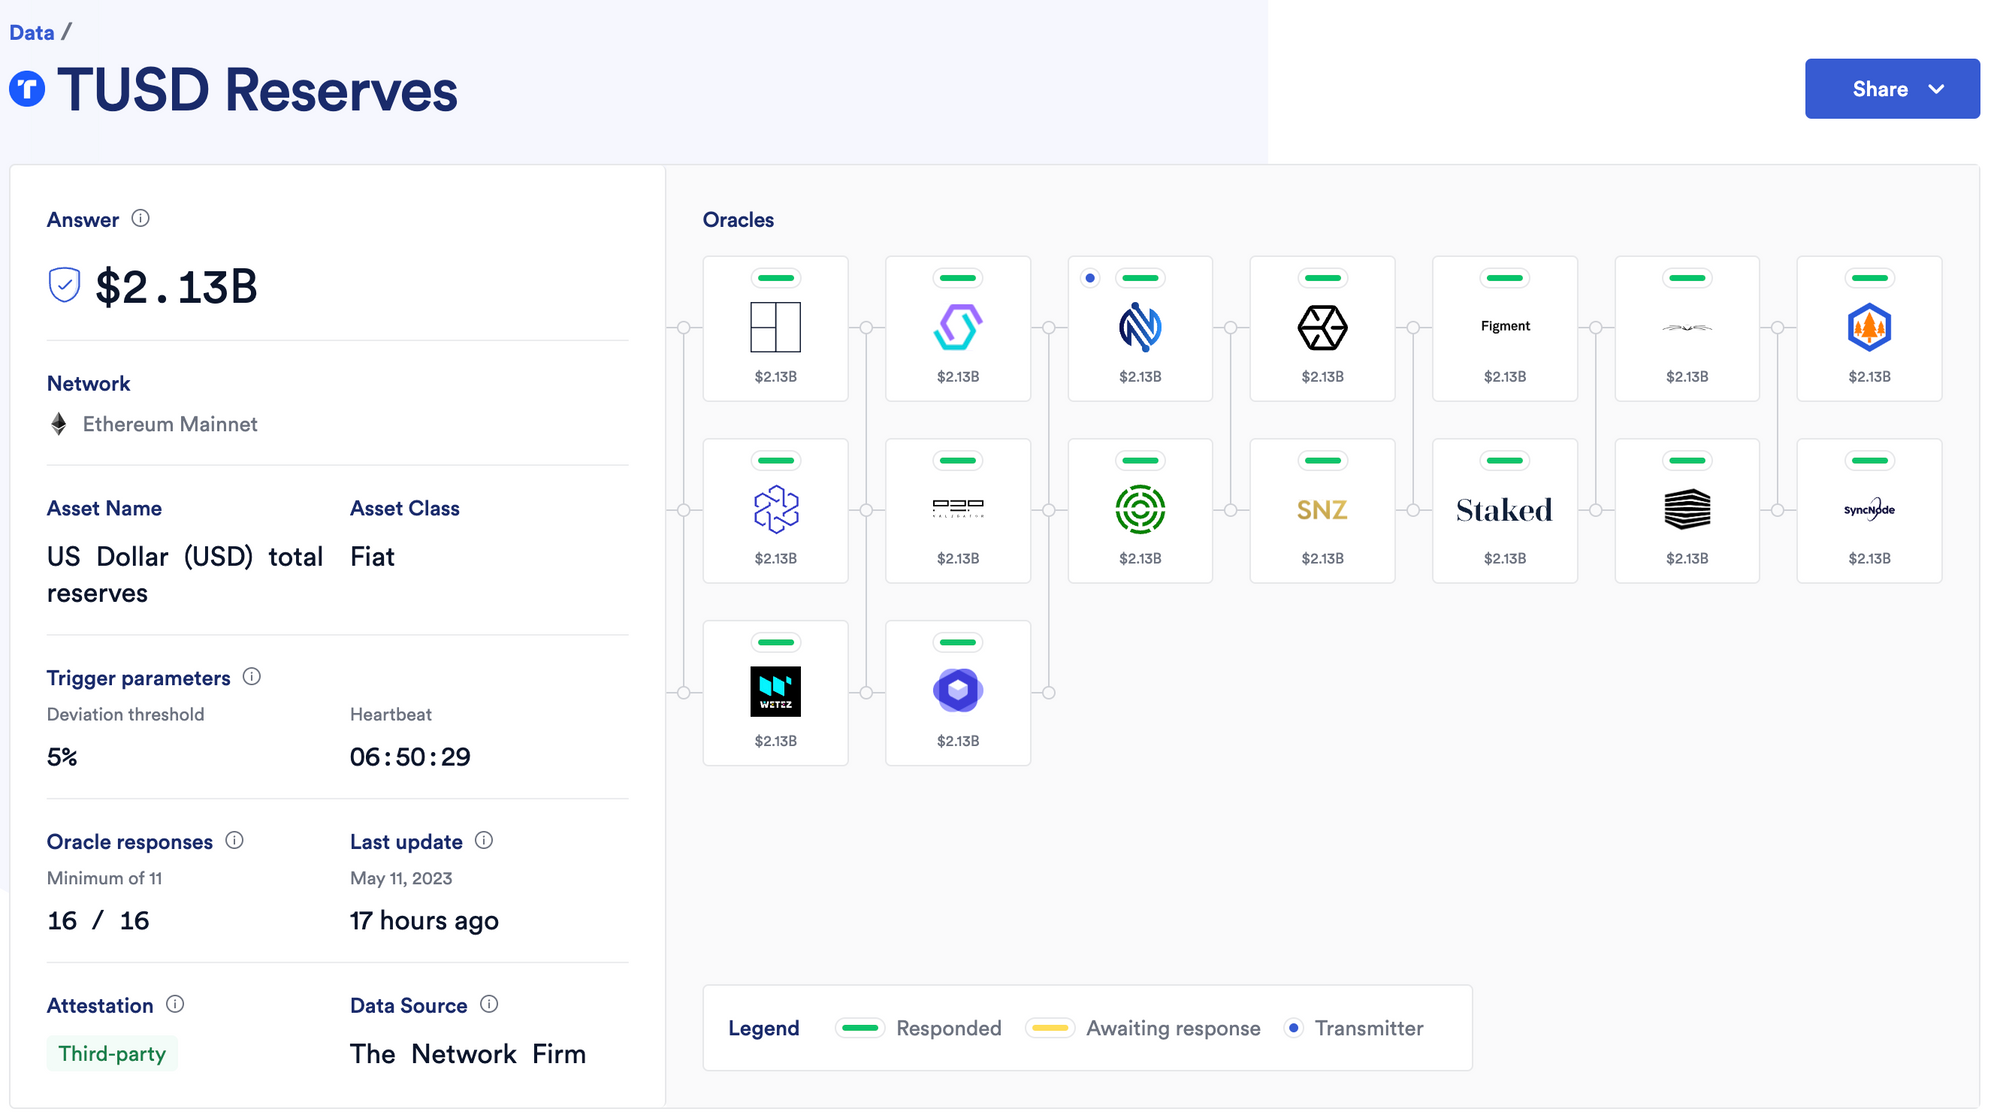This screenshot has width=2000, height=1118.
Task: Click the Figment oracle card
Action: tap(1504, 328)
